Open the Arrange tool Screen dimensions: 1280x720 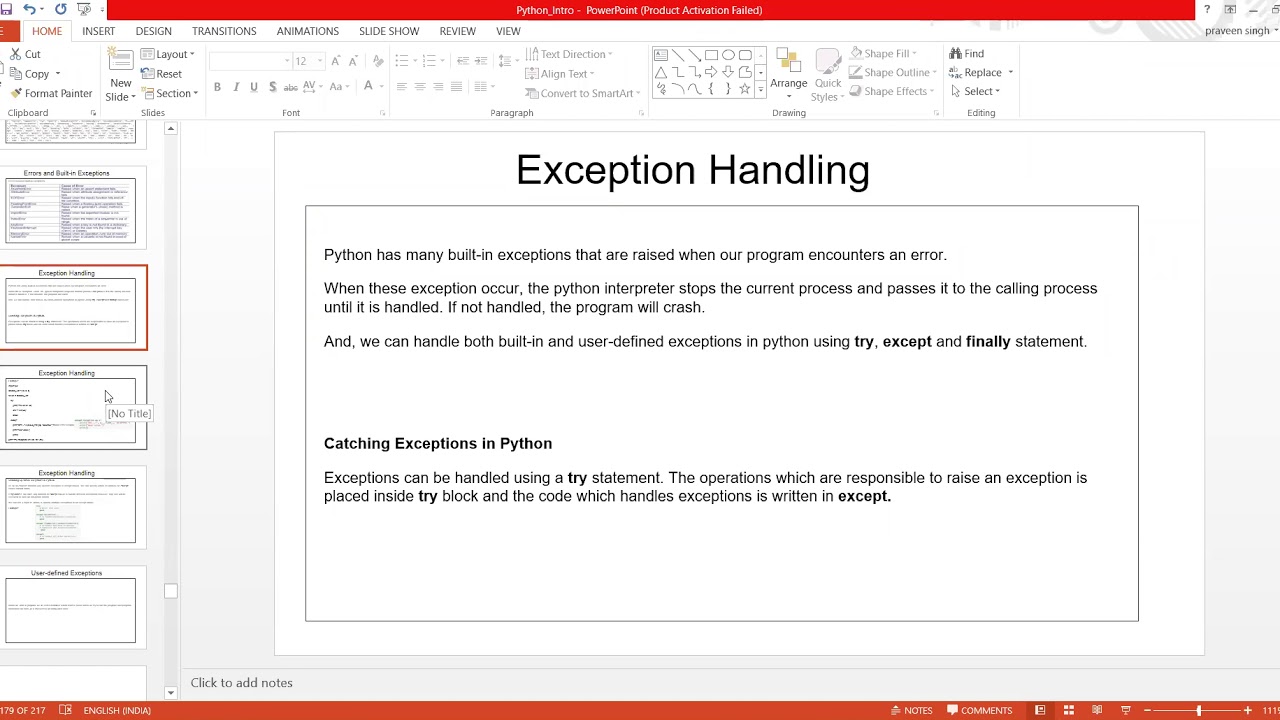pos(788,75)
